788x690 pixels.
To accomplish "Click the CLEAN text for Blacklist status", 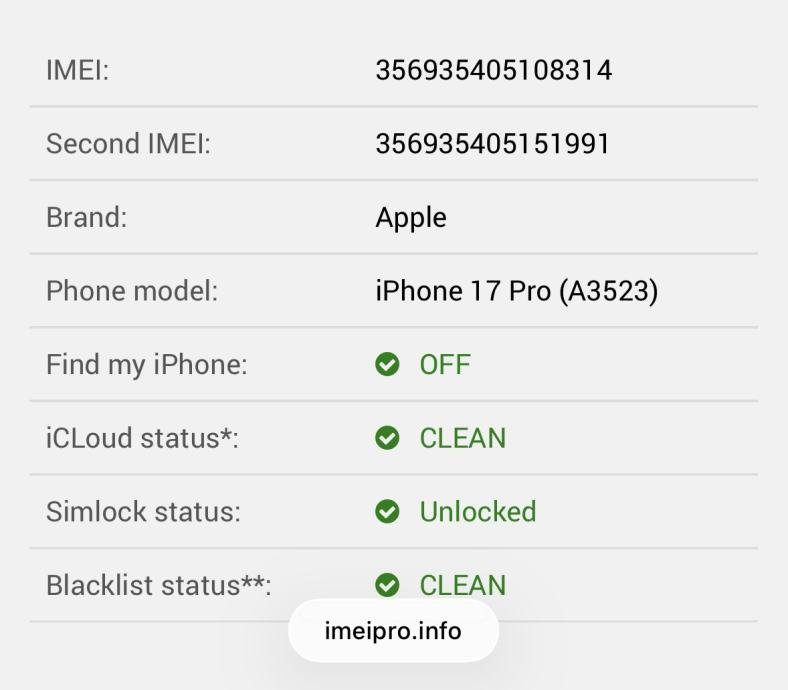I will [462, 585].
